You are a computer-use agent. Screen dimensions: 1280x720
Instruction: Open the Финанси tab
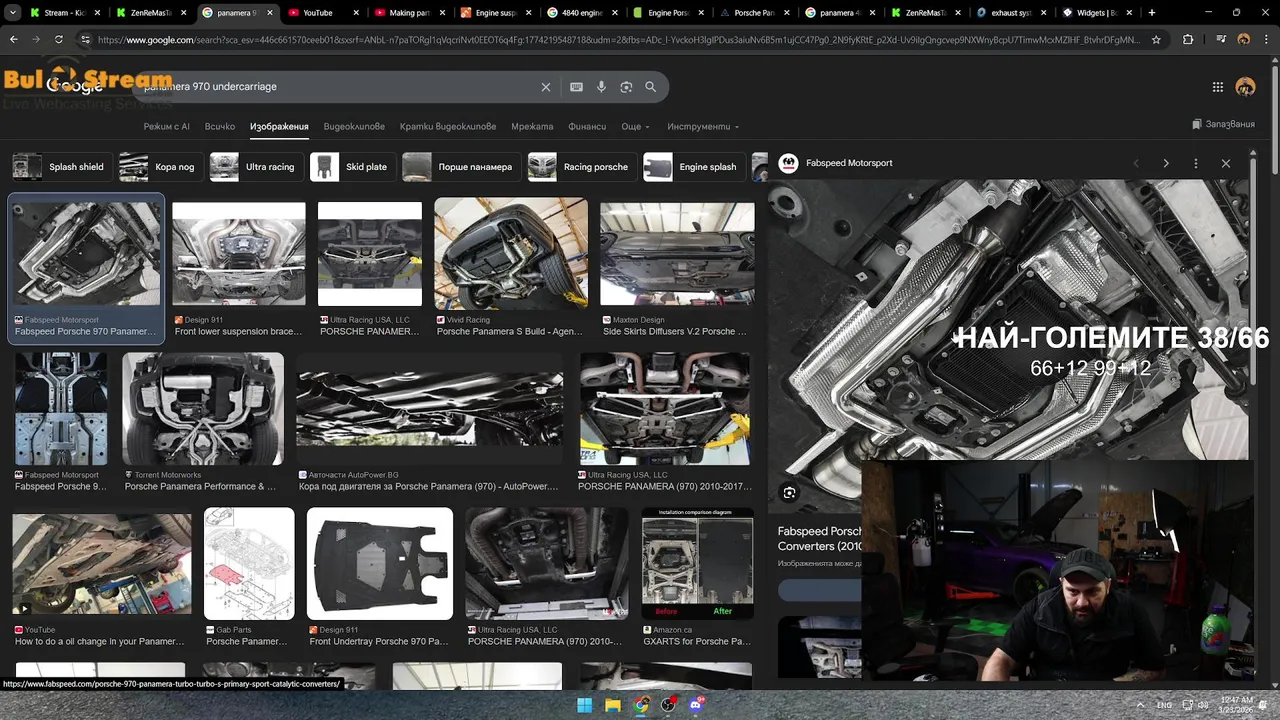coord(587,127)
